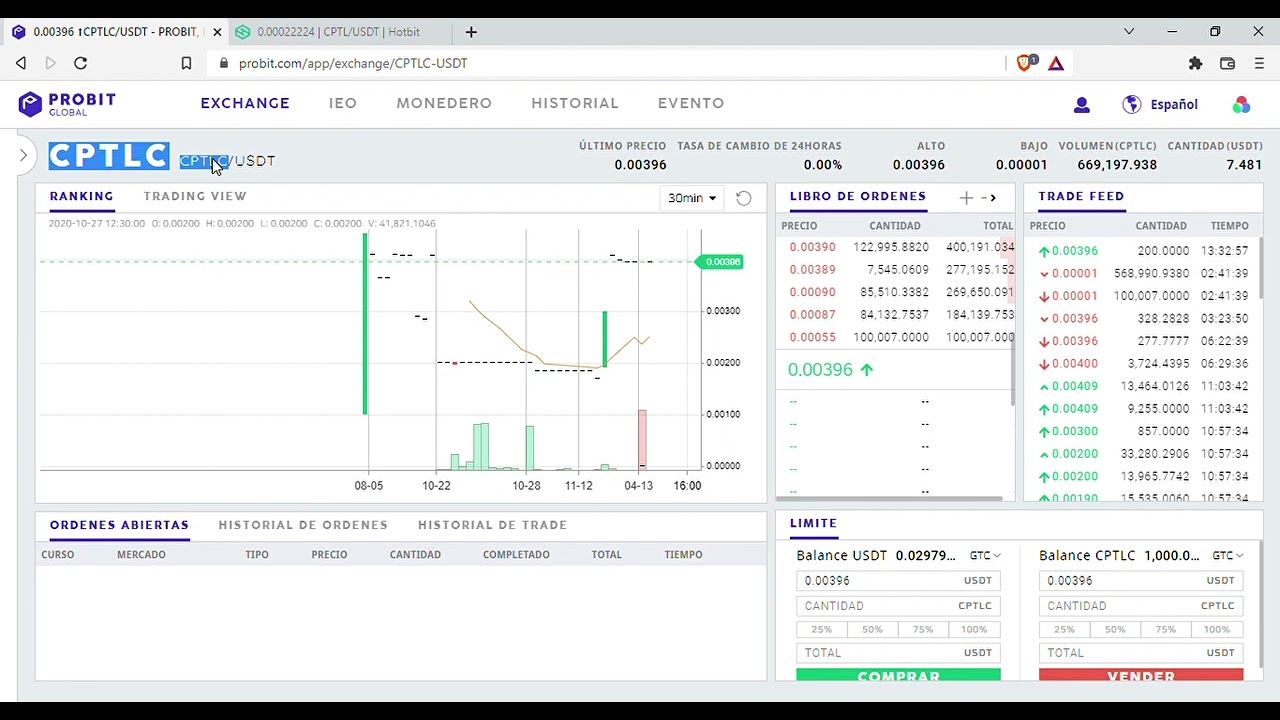The image size is (1280, 720).
Task: Open the IEO menu
Action: (x=343, y=103)
